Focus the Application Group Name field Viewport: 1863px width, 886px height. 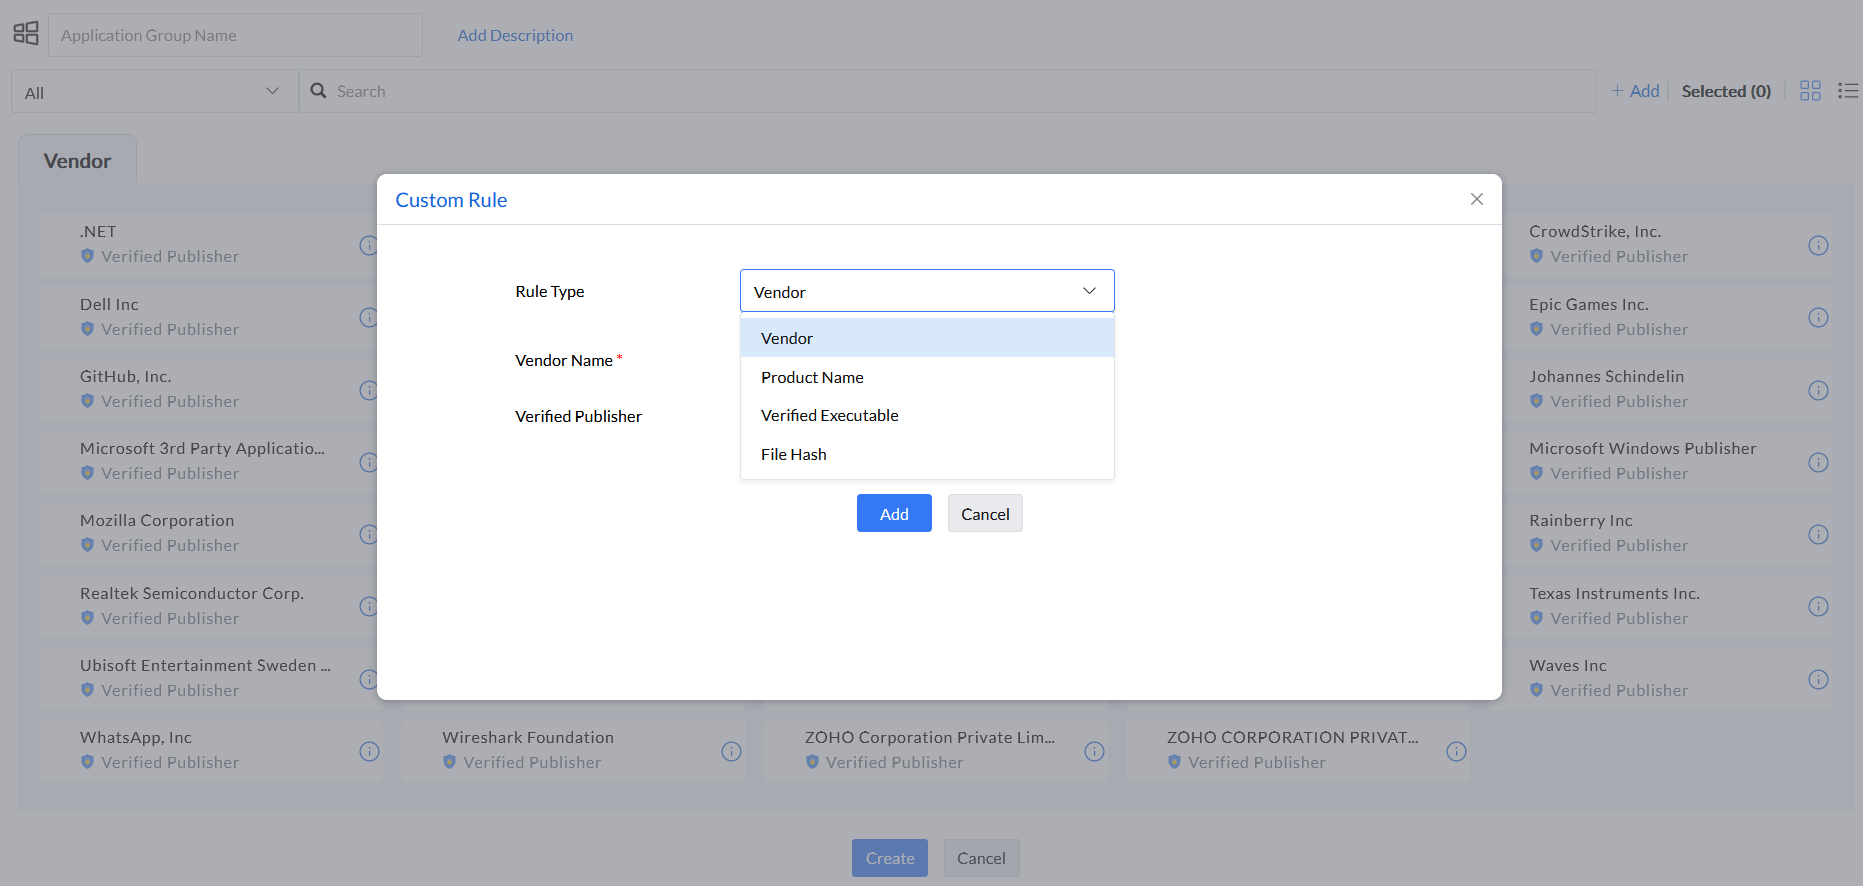point(235,35)
